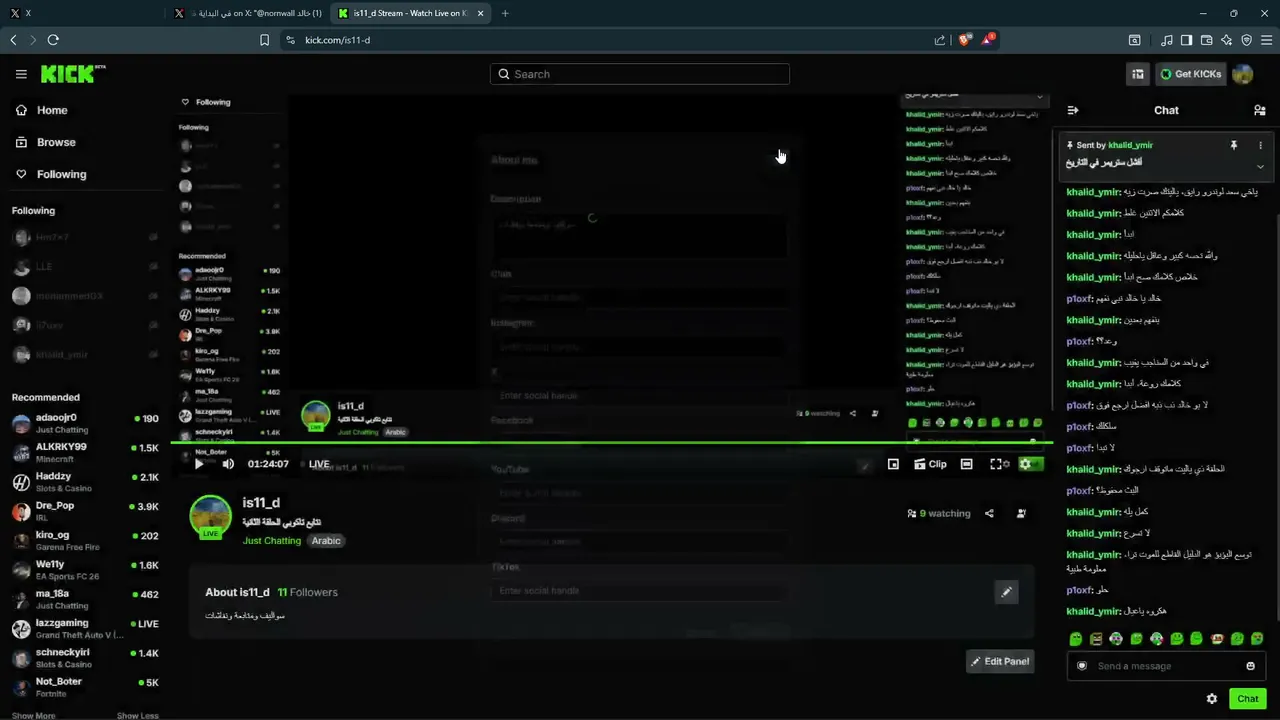Click the Edit Panel button
Viewport: 1280px width, 720px height.
[x=1000, y=661]
